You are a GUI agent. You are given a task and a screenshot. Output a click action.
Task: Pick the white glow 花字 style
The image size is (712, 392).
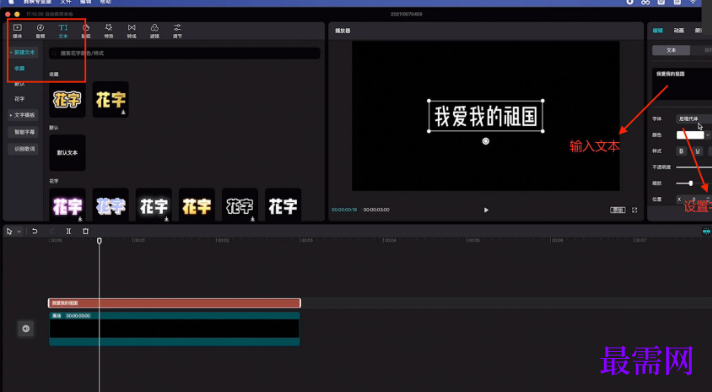point(154,206)
